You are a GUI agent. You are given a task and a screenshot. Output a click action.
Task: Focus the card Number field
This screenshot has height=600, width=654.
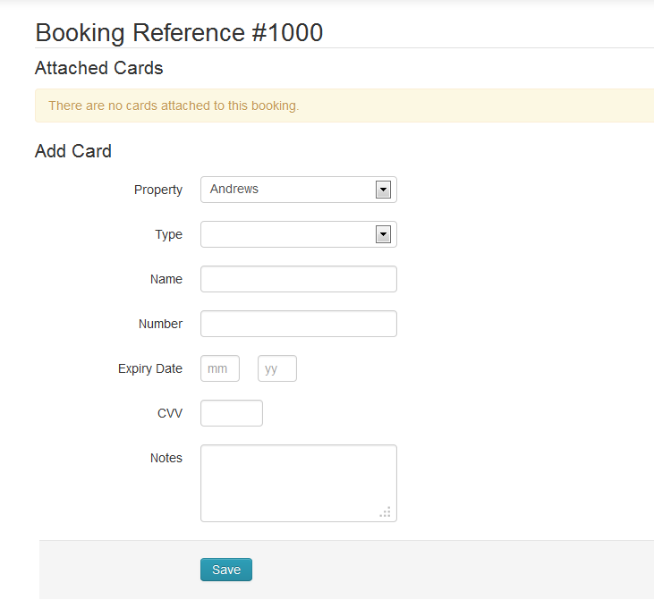pos(298,324)
